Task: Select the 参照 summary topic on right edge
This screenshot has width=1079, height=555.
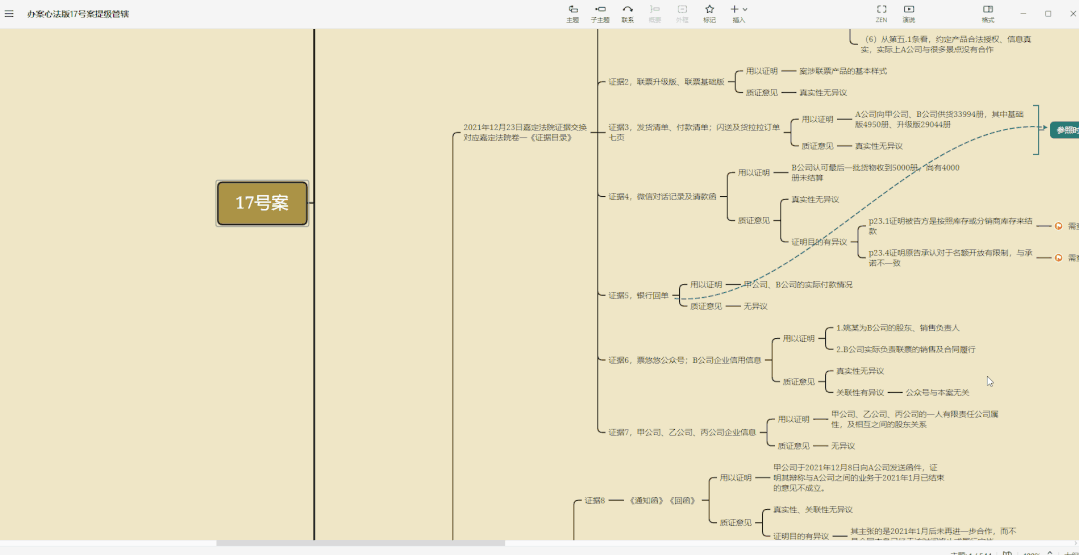Action: tap(1064, 130)
